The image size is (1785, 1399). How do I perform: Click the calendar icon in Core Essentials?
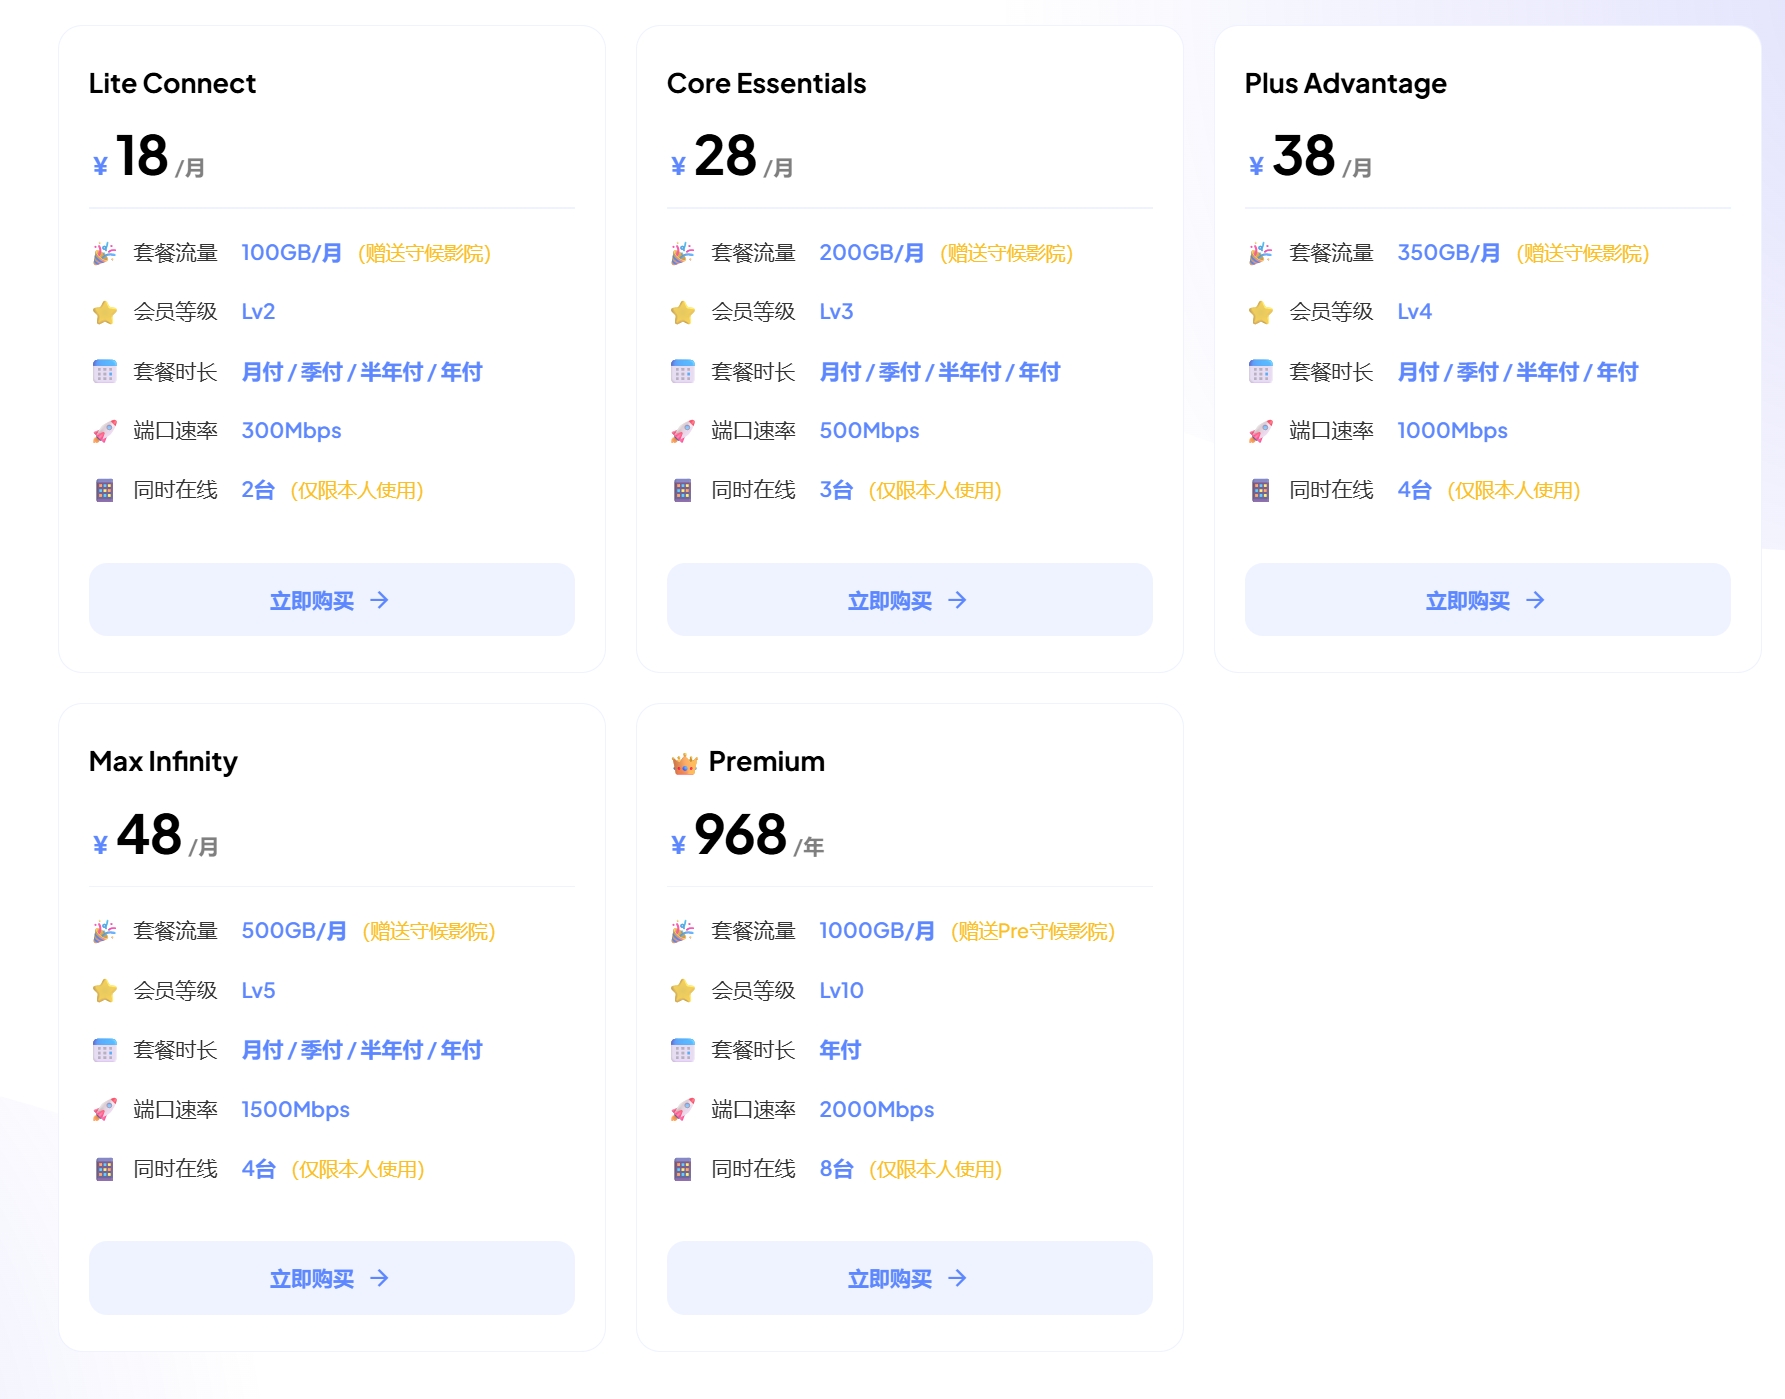(683, 372)
